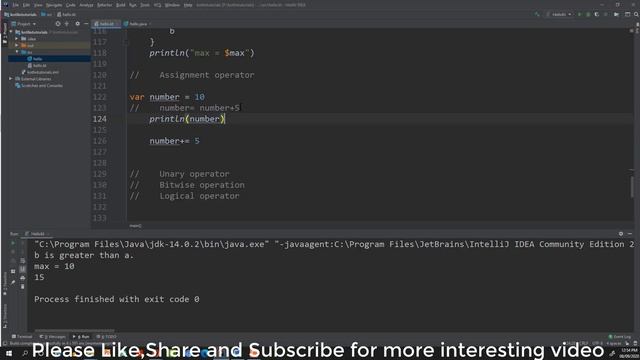Viewport: 640px width, 360px height.
Task: Open the Terminal tool window tab
Action: (x=22, y=337)
